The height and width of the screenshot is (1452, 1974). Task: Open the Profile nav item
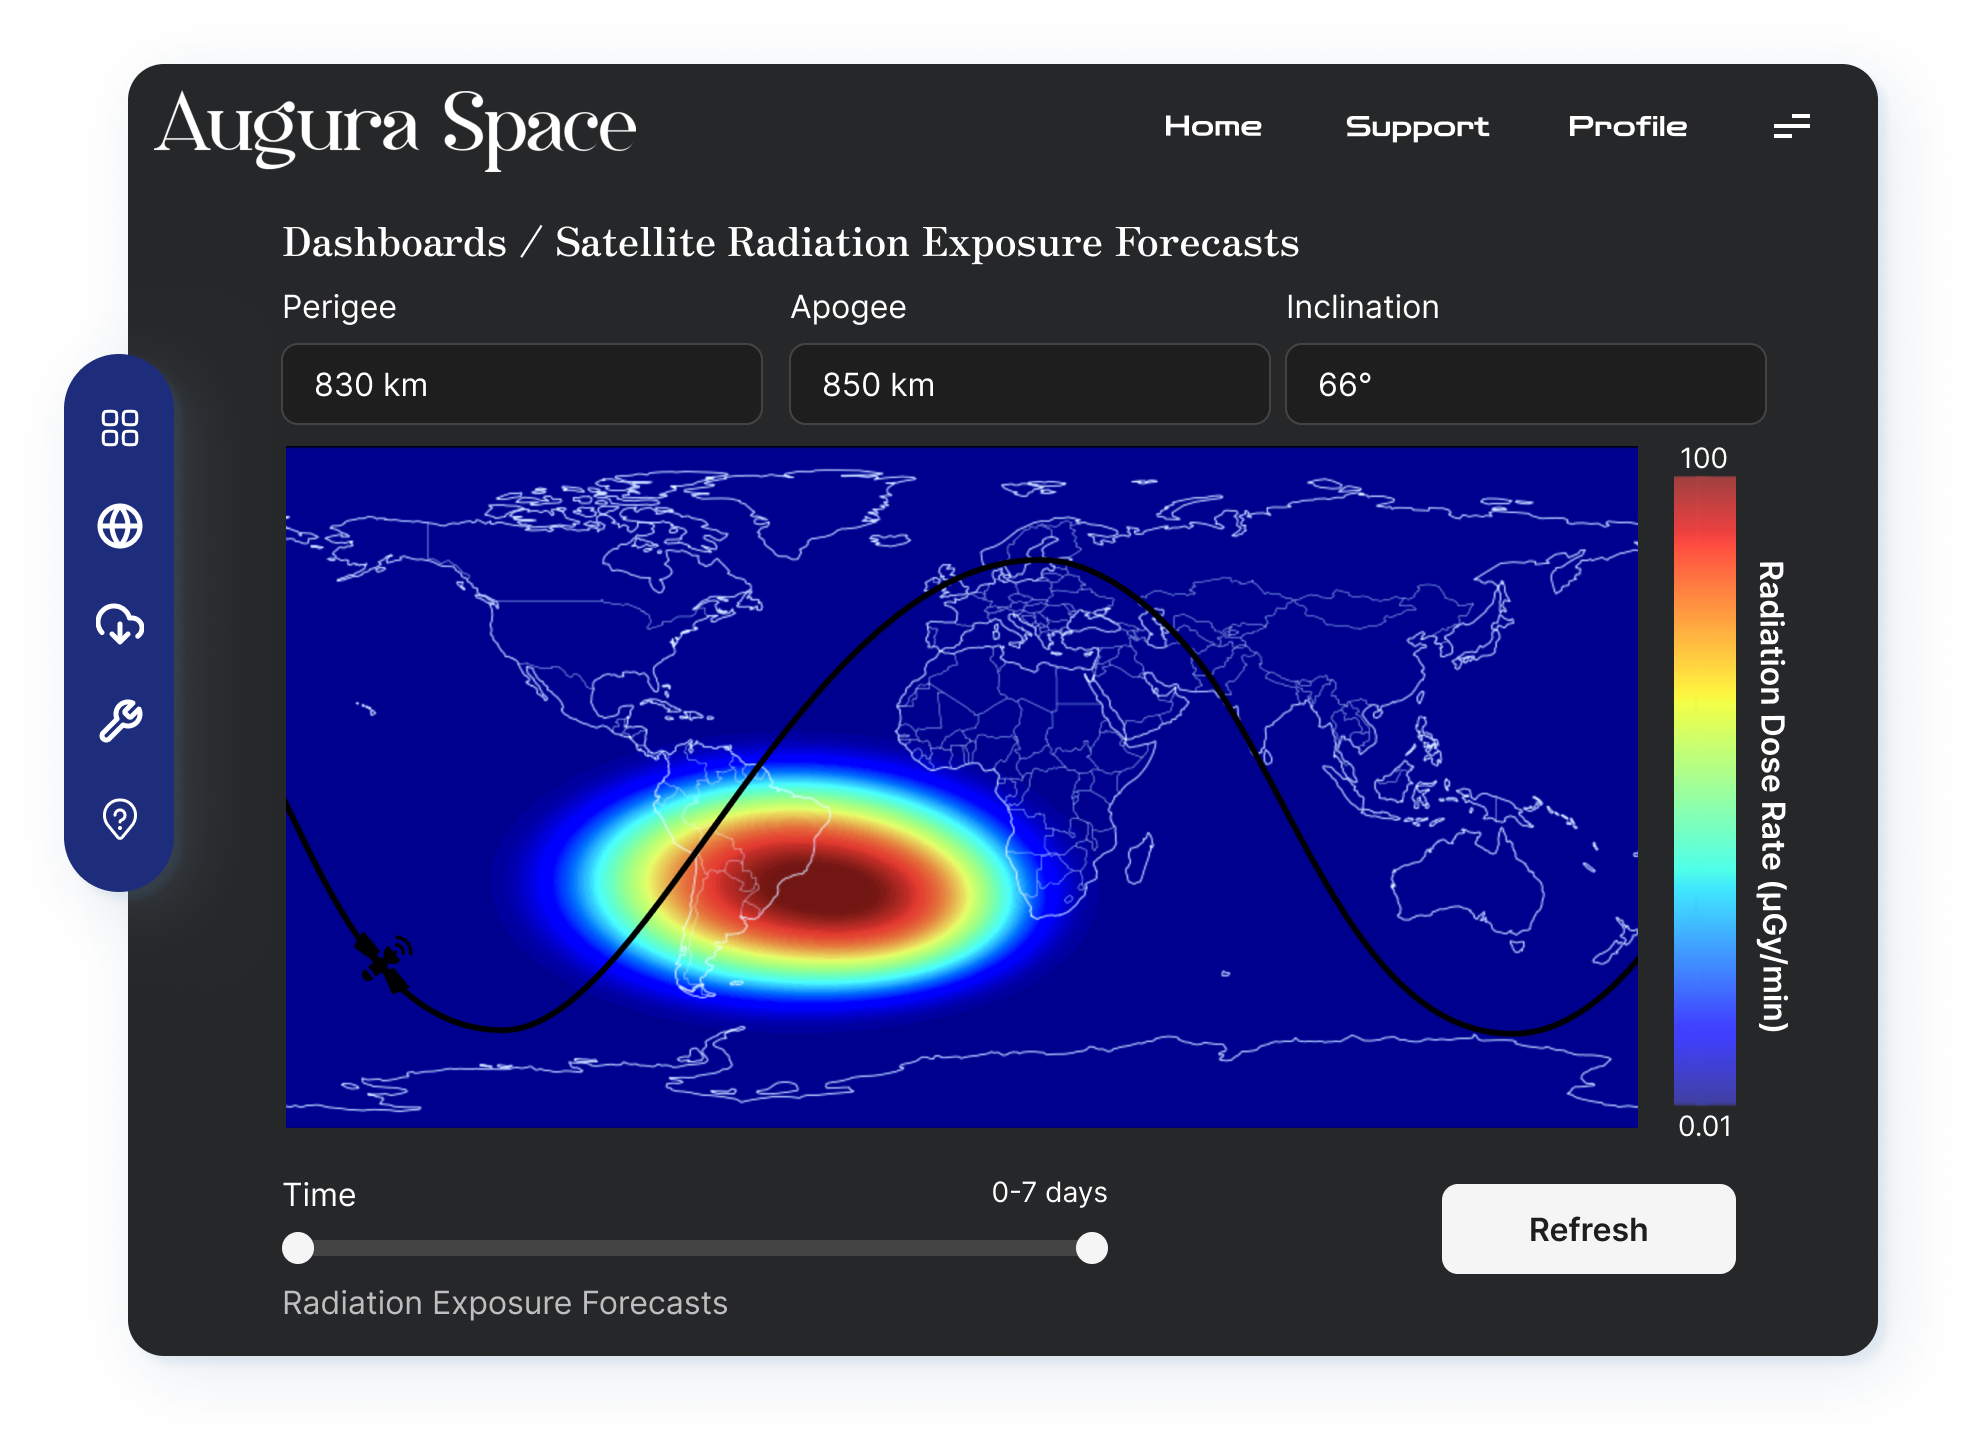click(1627, 126)
